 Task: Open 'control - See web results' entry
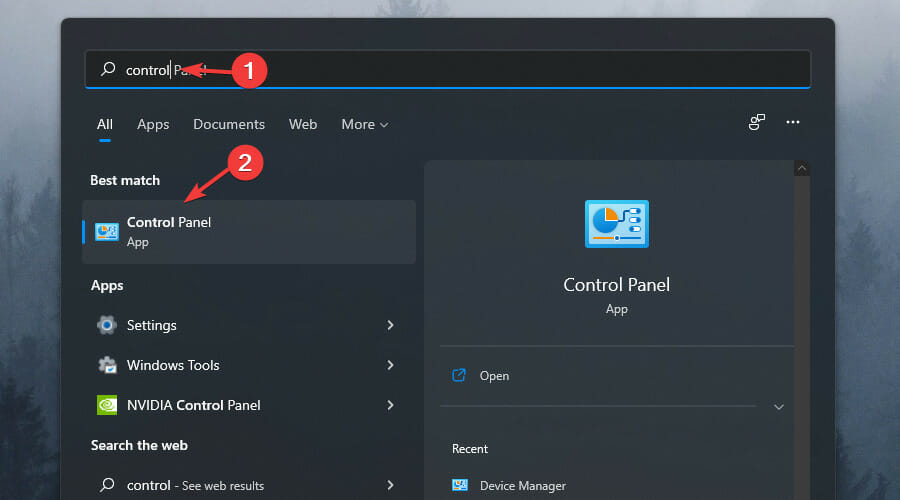249,485
